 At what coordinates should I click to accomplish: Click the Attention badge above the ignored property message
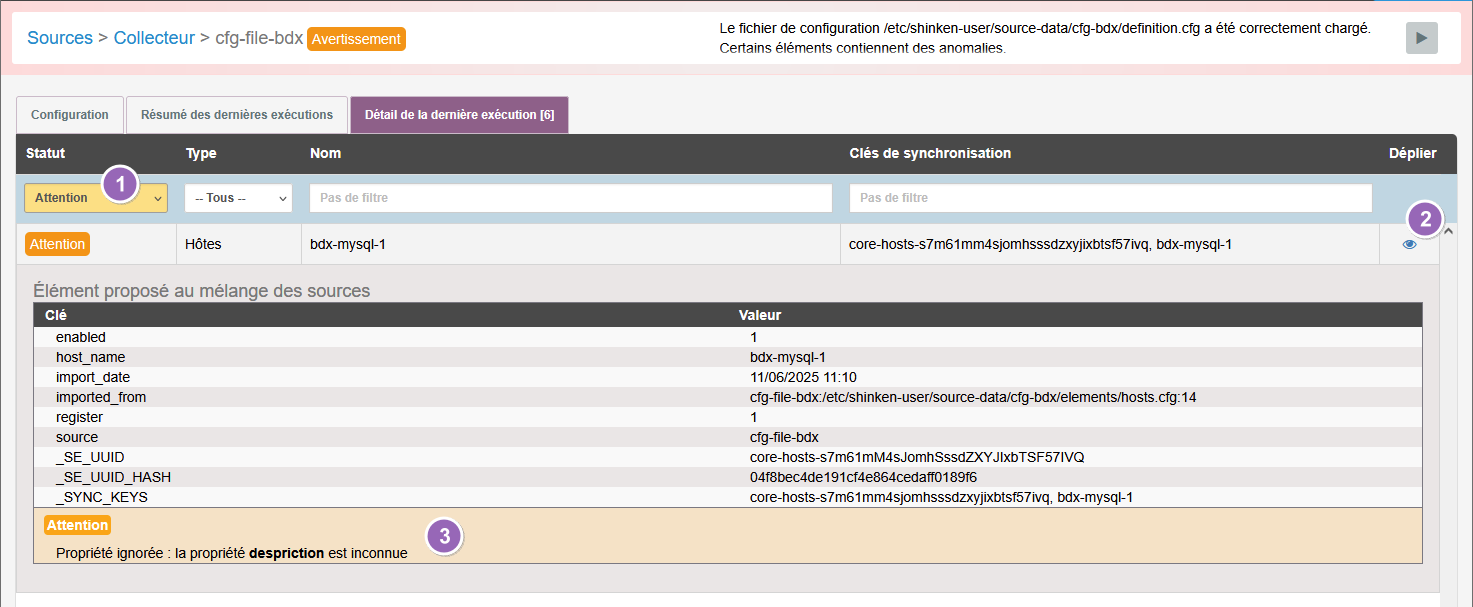(x=77, y=525)
